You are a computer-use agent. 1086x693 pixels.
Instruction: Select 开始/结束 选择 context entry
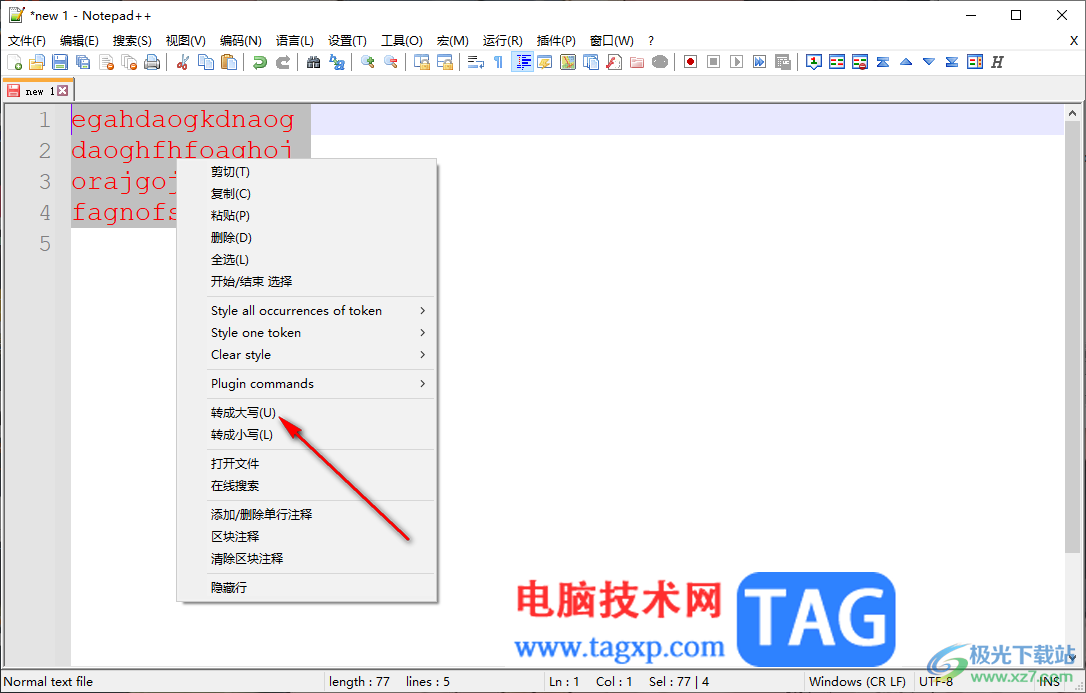pos(307,282)
